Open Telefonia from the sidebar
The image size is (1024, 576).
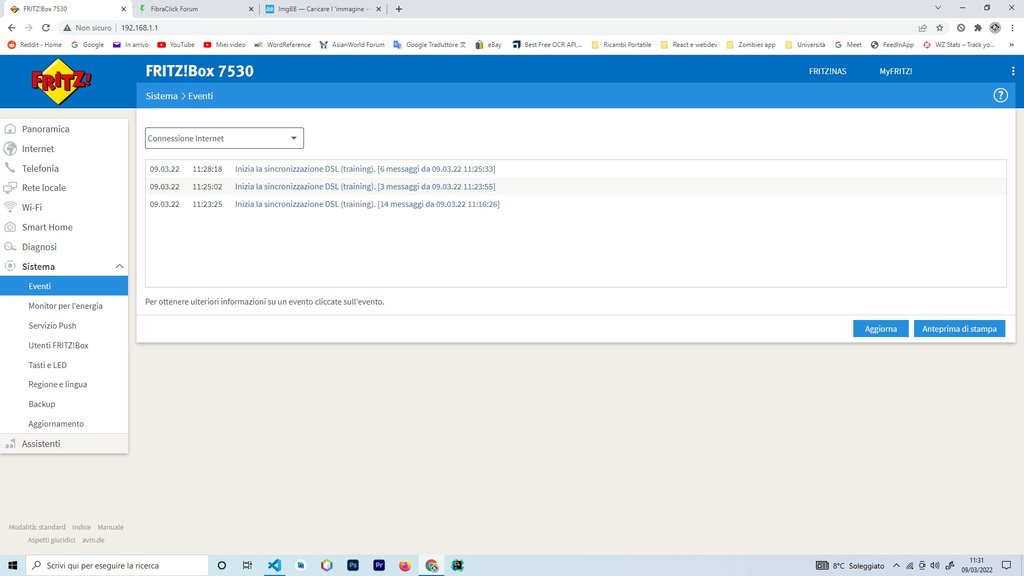[x=40, y=168]
